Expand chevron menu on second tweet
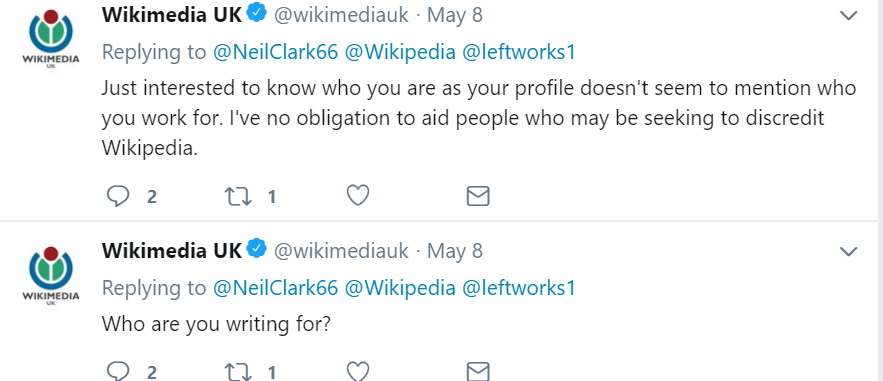This screenshot has height=381, width=883. coord(848,251)
